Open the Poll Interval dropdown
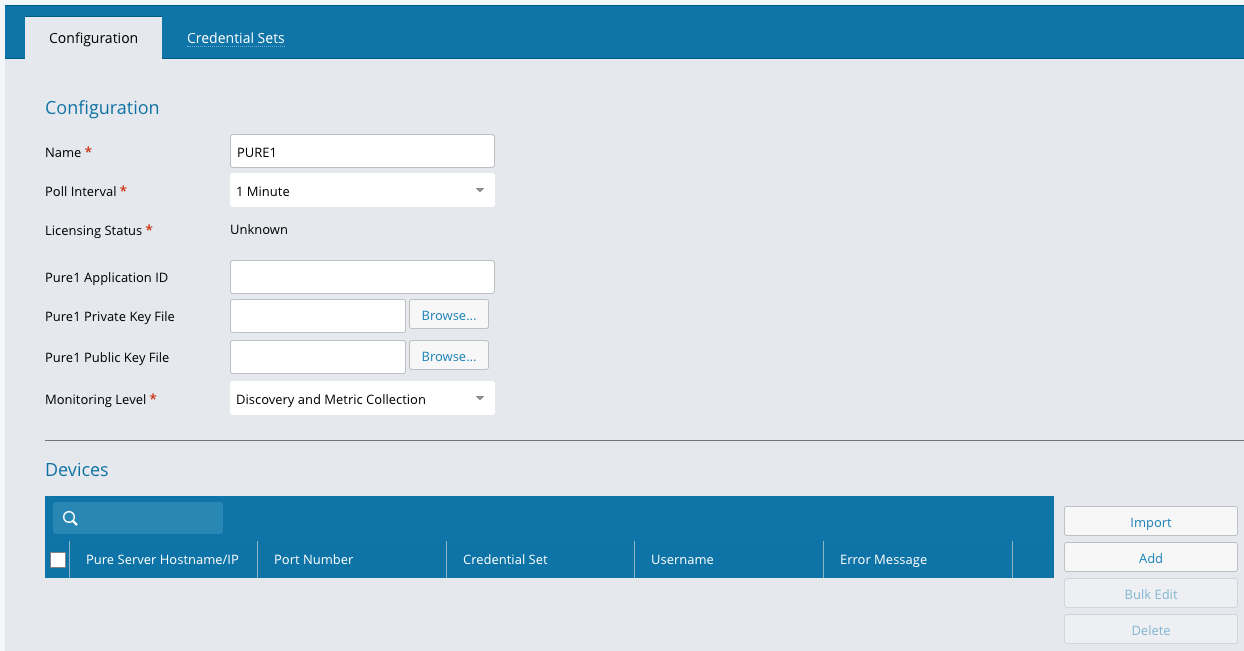The image size is (1244, 651). (362, 190)
